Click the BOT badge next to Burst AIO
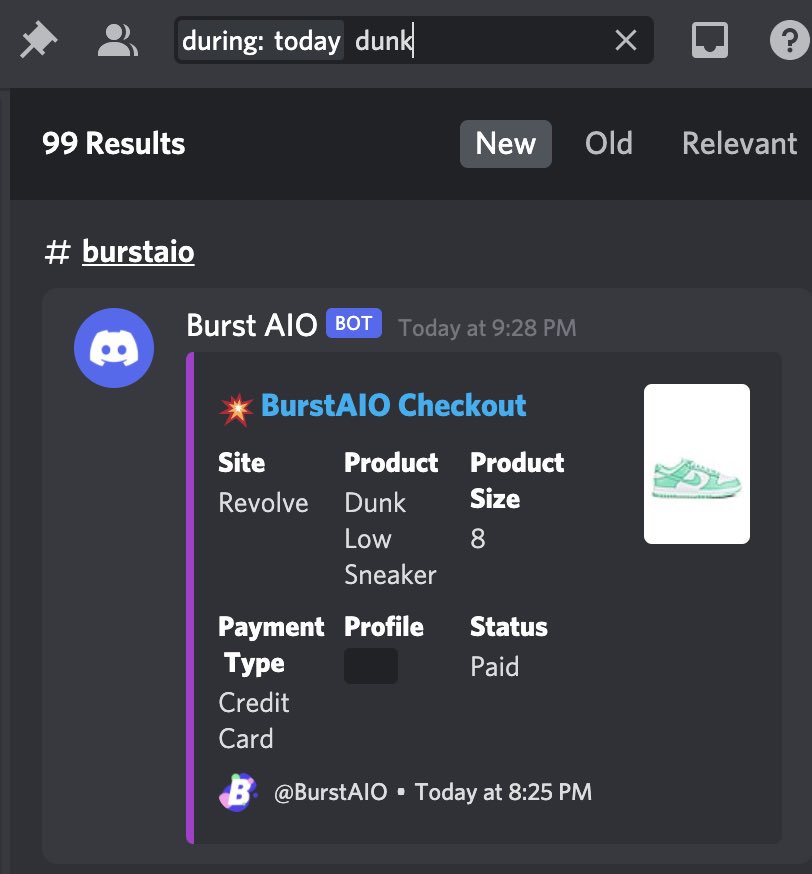Viewport: 812px width, 874px height. 353,323
